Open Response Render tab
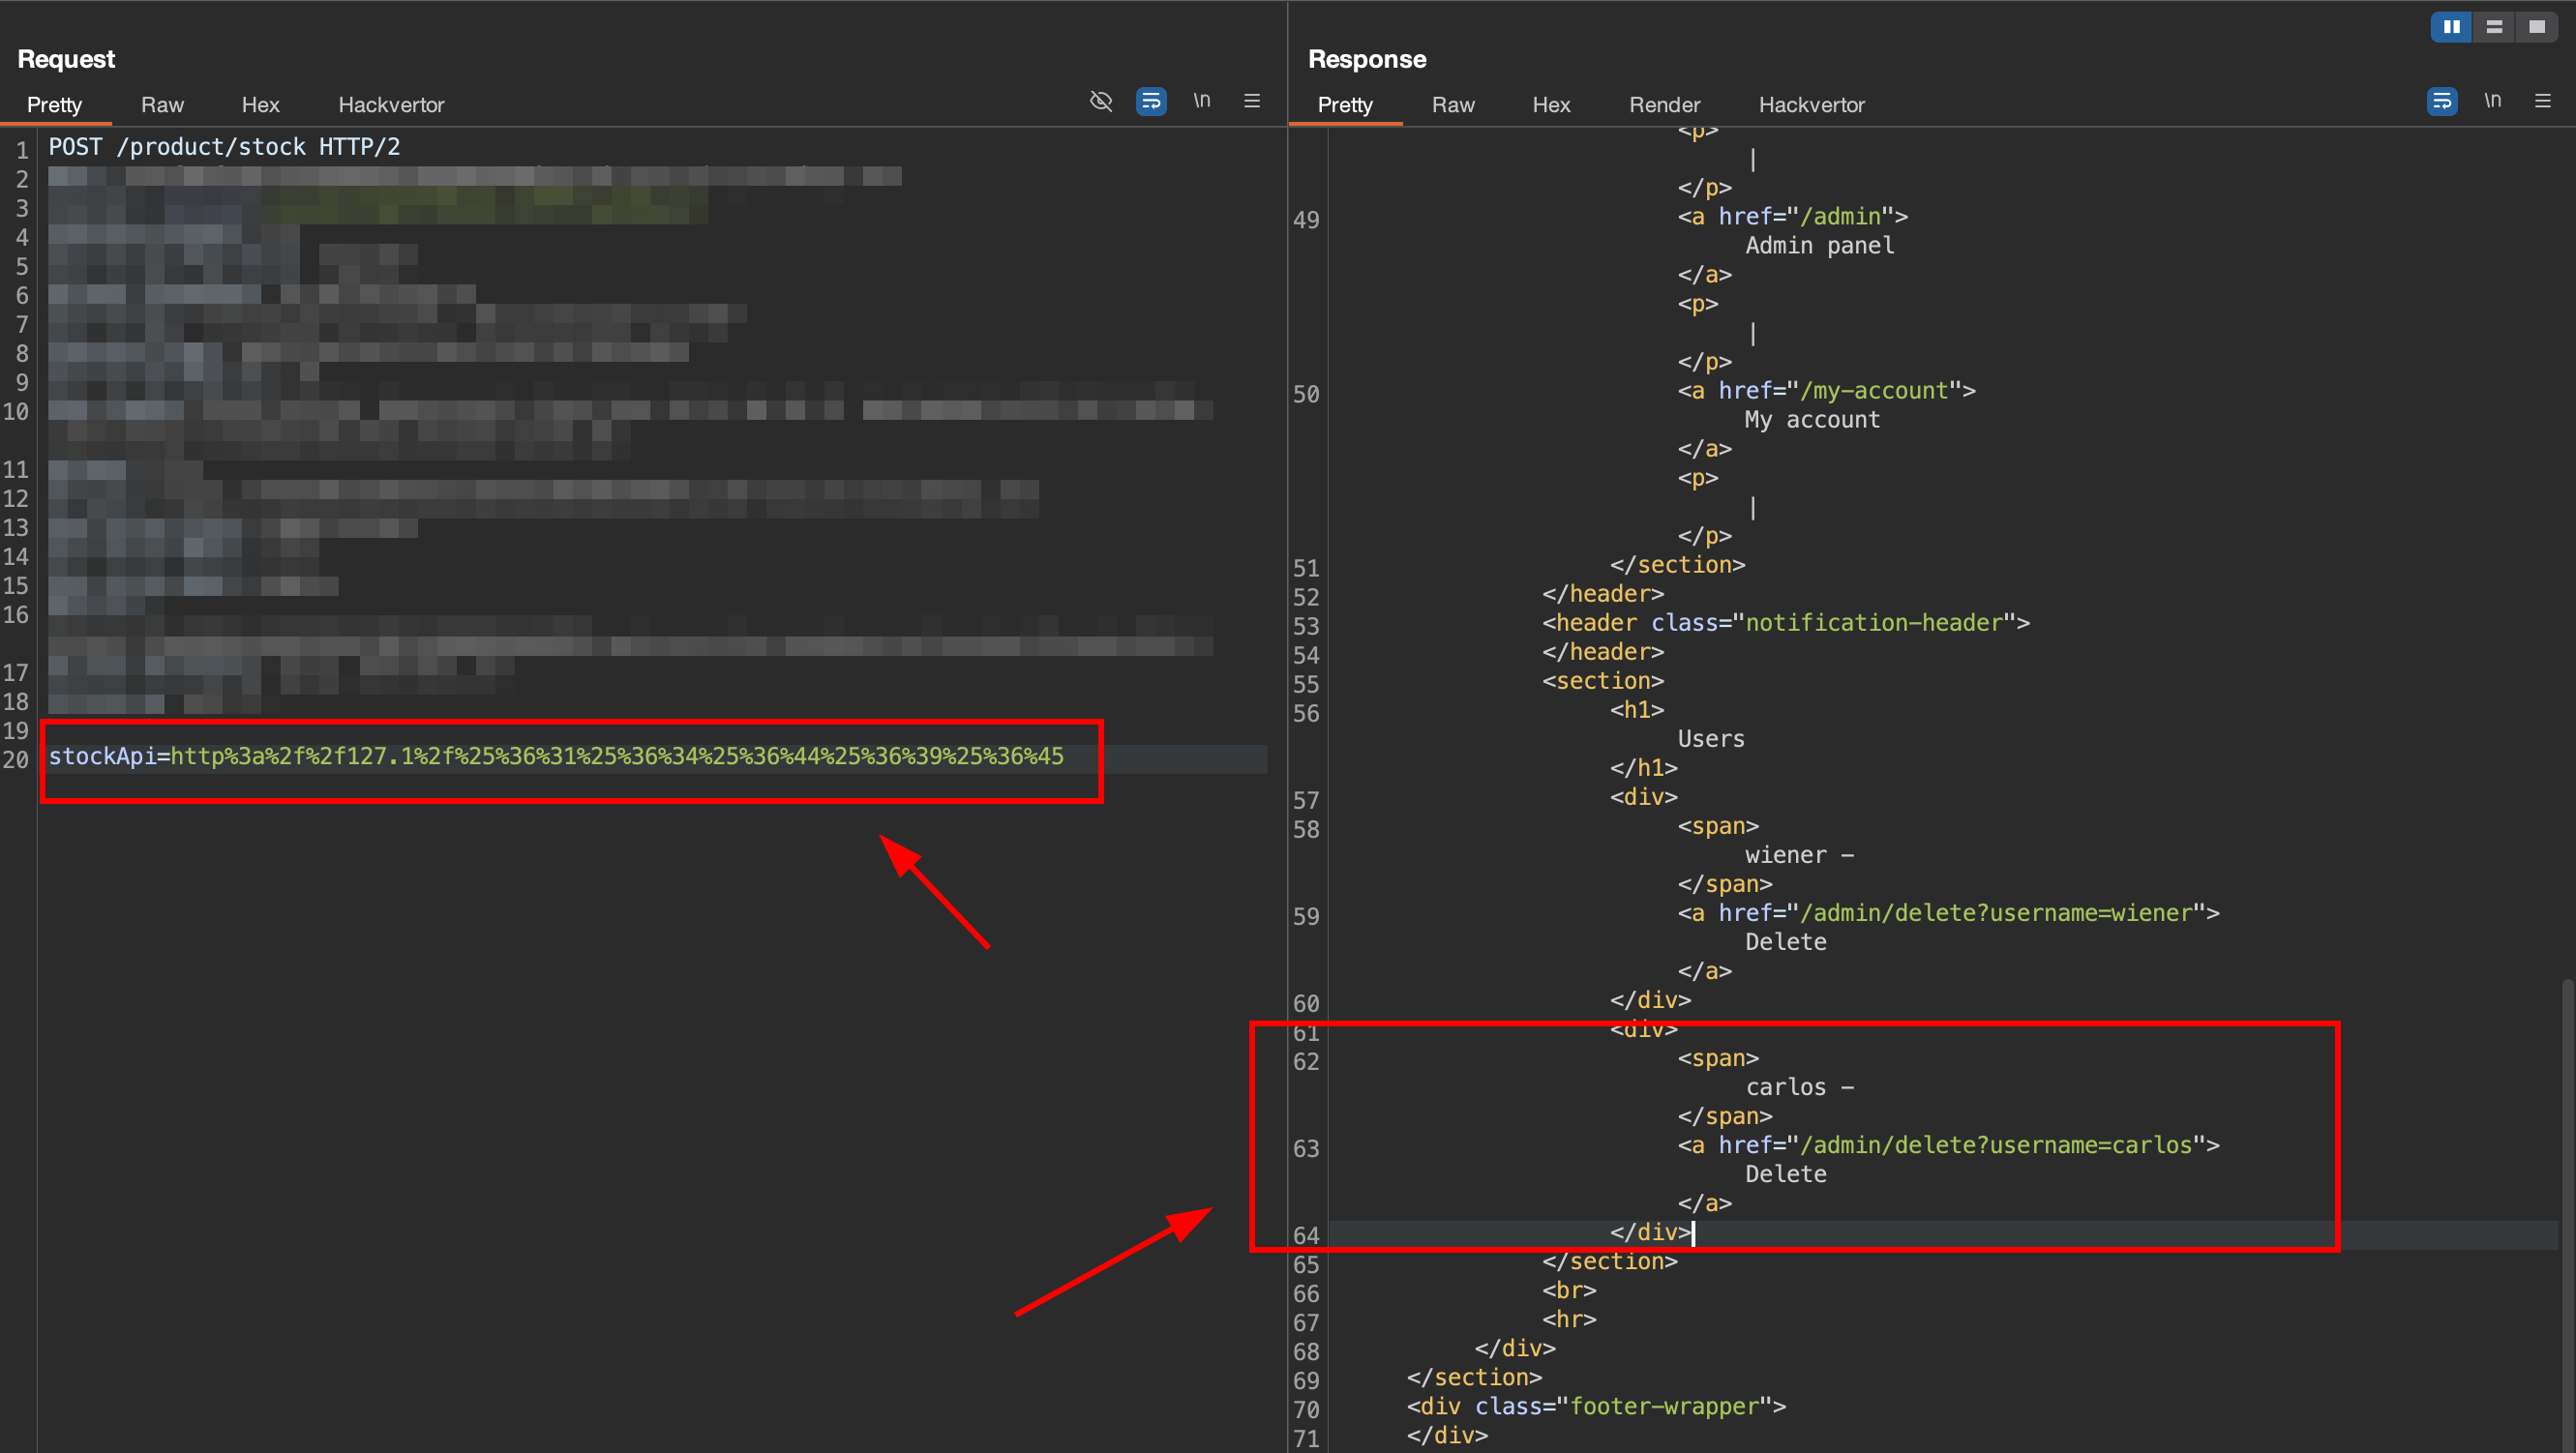 (1664, 105)
